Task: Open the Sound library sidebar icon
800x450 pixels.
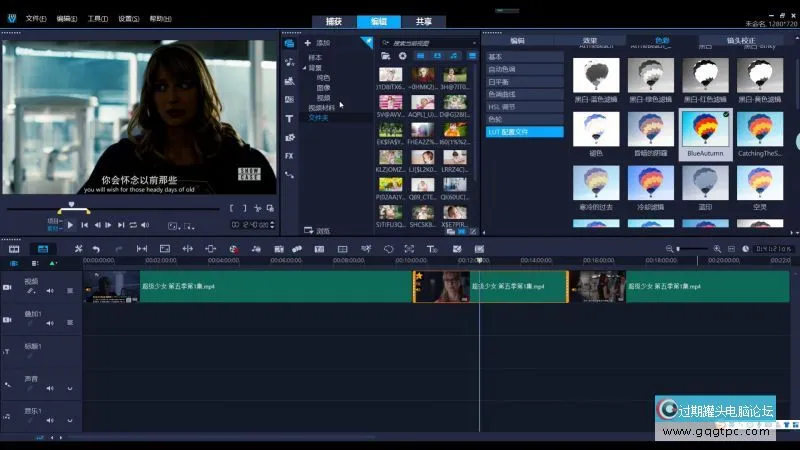Action: [289, 62]
